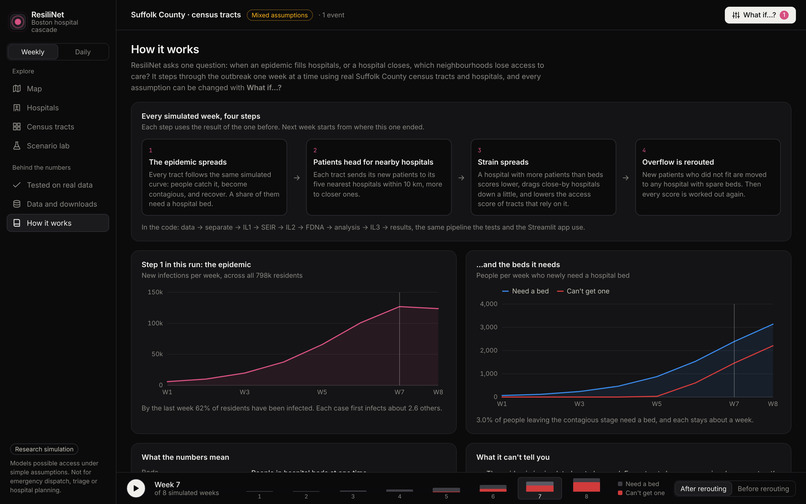Click 'Behind the numbers' sidebar section label
This screenshot has height=504, width=806.
pyautogui.click(x=42, y=168)
